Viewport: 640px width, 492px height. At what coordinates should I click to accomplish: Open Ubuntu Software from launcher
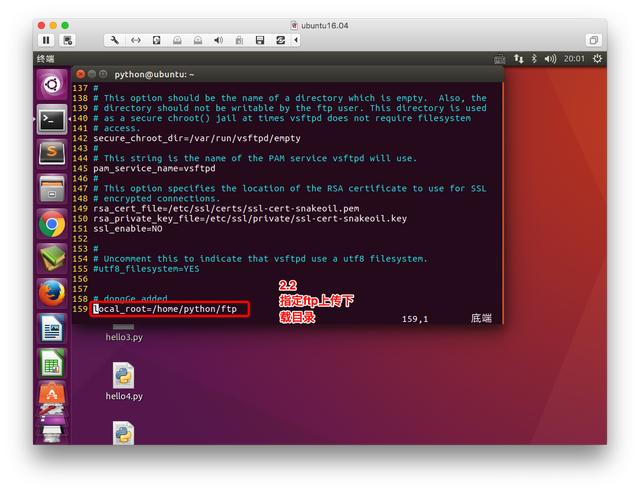52,394
